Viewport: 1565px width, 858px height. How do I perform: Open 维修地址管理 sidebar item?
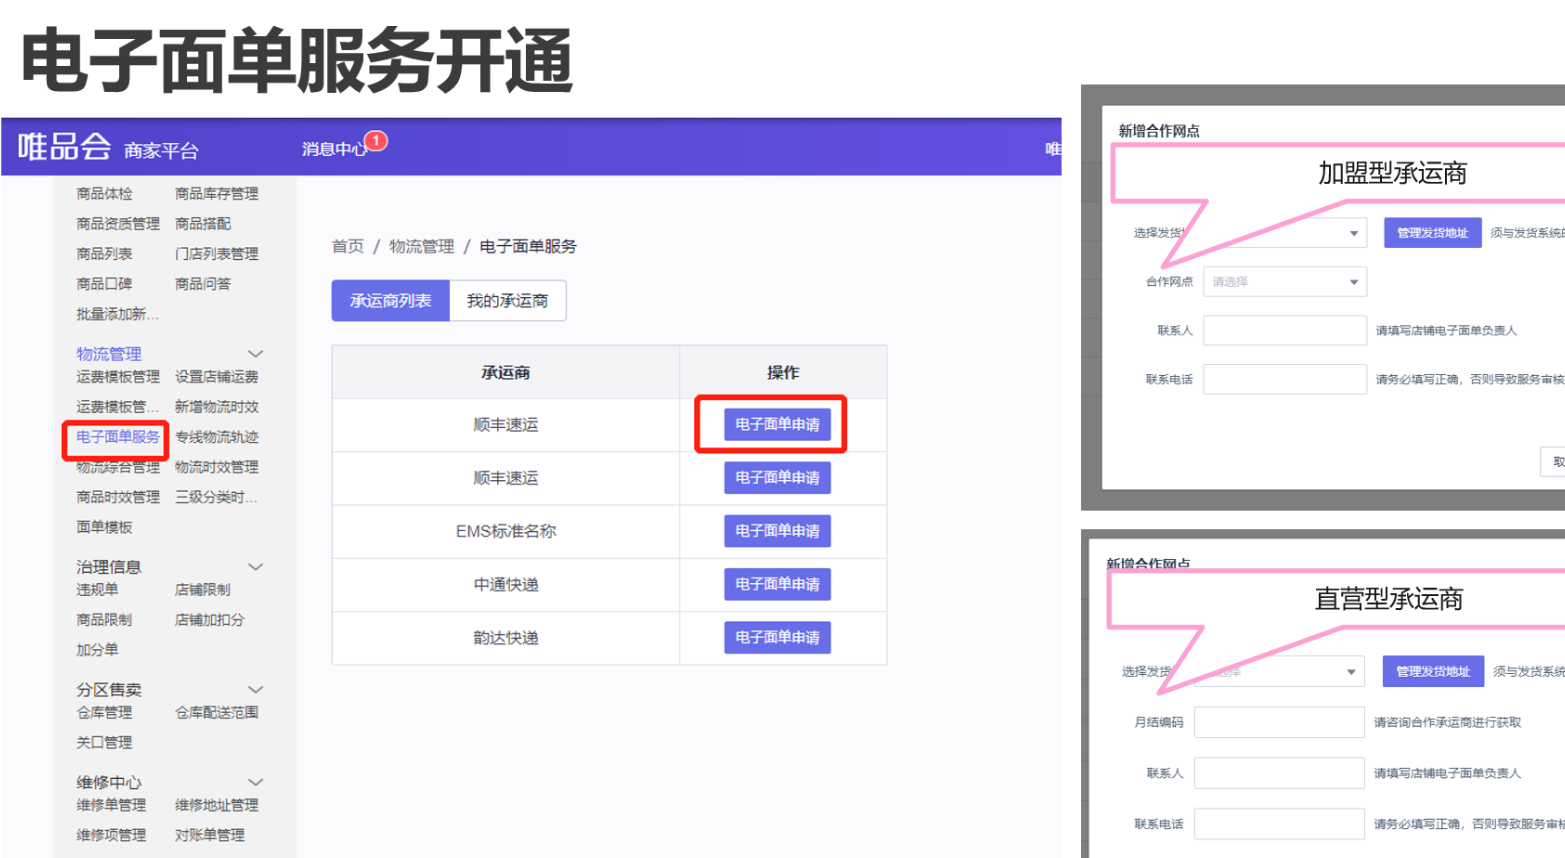tap(217, 805)
